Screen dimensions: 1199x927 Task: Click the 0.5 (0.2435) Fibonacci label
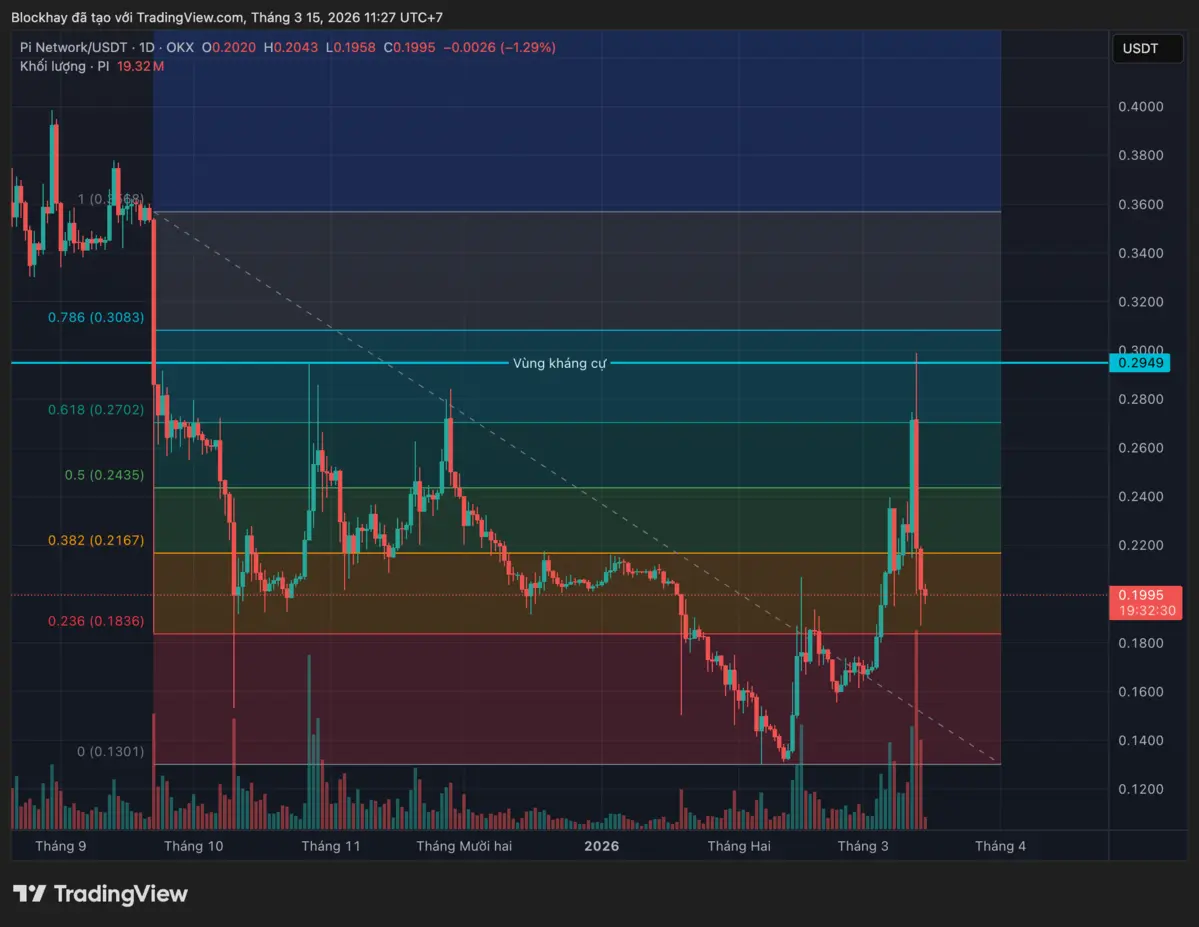pos(104,475)
